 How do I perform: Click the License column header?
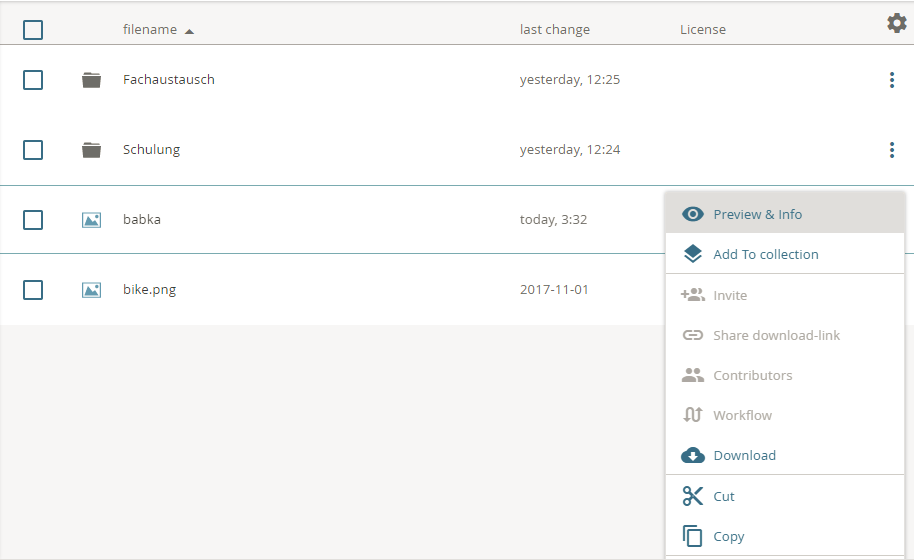[x=702, y=30]
